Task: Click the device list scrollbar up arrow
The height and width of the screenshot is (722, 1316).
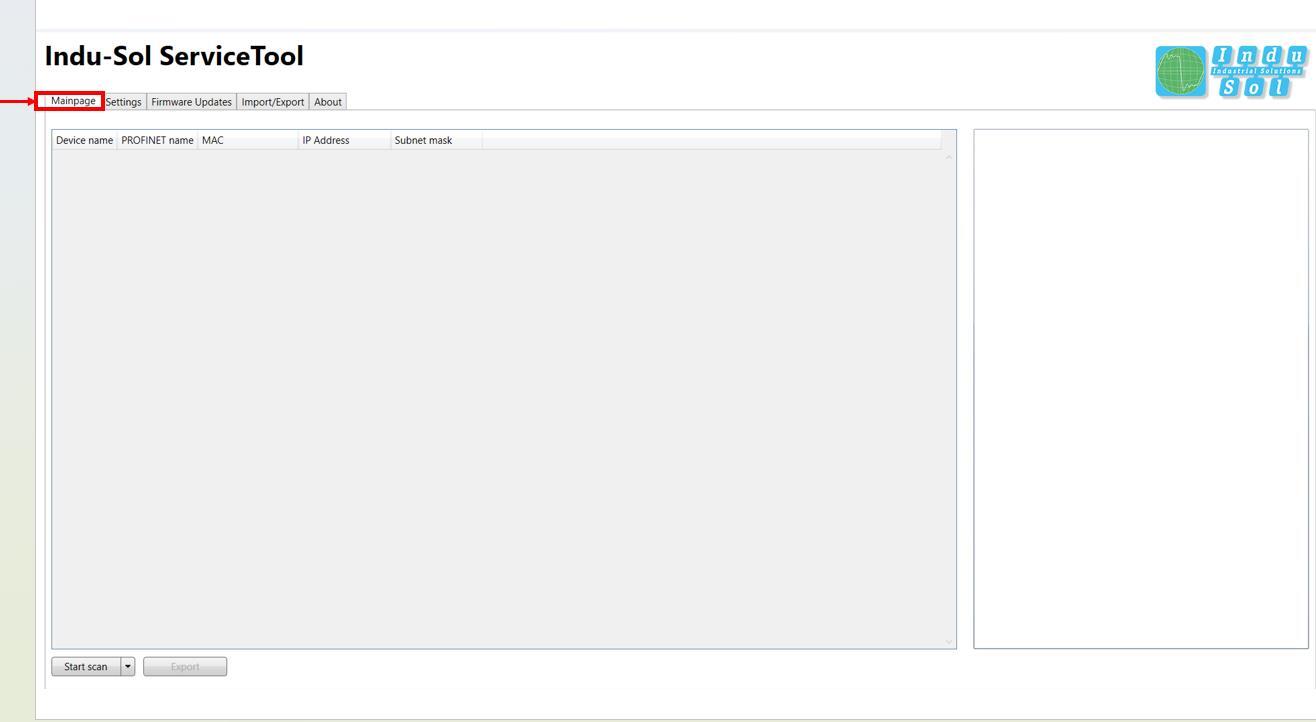Action: (949, 157)
